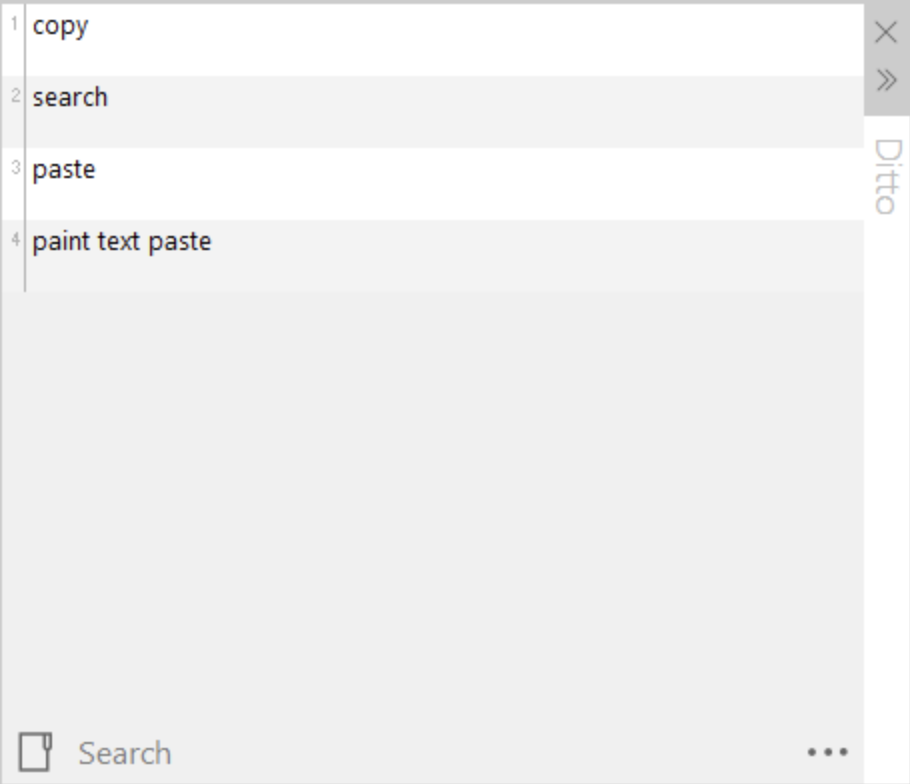Close the Ditto window with X

click(x=886, y=32)
